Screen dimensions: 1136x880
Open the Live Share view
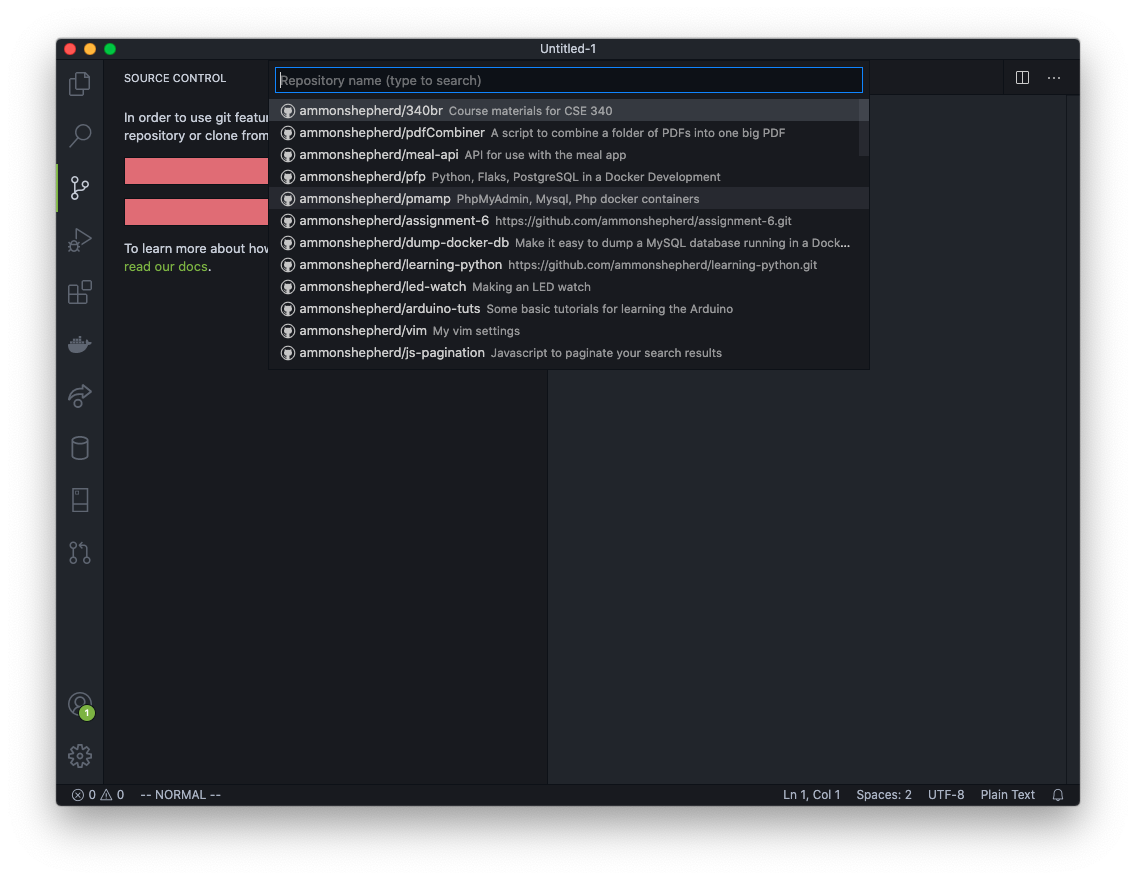pyautogui.click(x=80, y=396)
